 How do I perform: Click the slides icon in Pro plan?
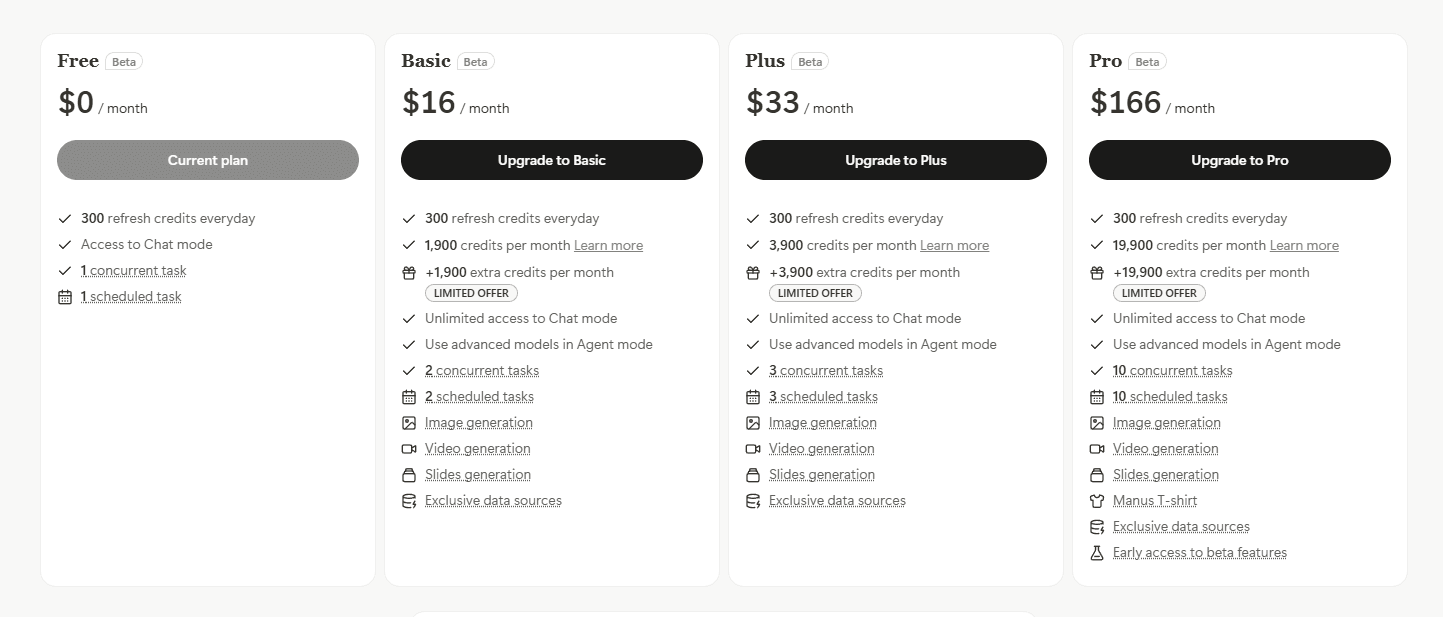point(1097,475)
